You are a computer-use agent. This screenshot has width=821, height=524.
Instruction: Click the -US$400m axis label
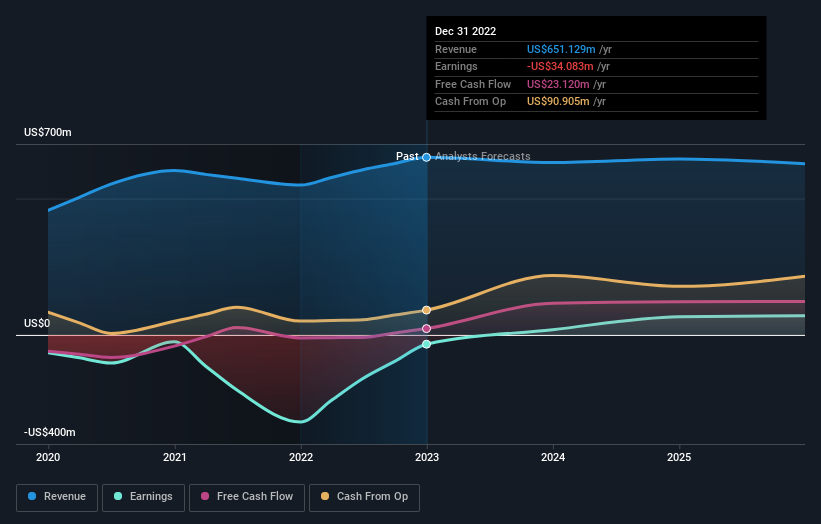tap(50, 432)
